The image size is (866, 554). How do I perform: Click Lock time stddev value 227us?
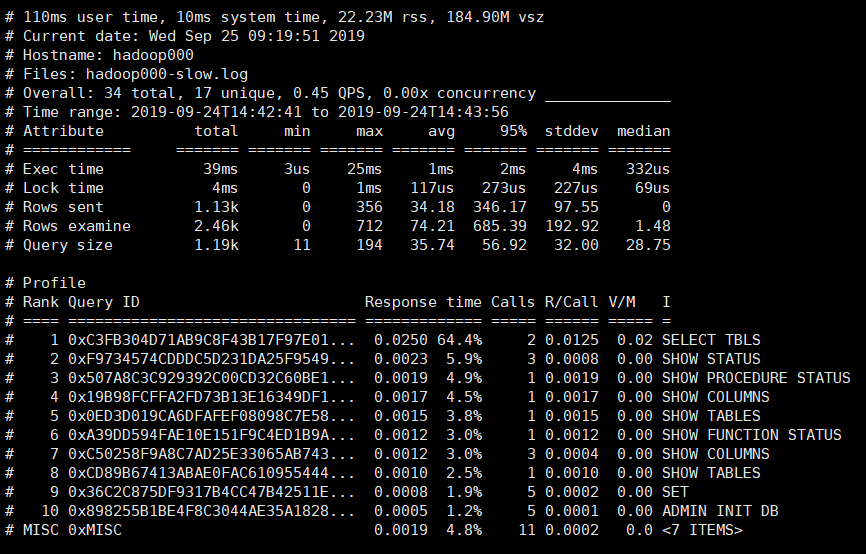[575, 188]
